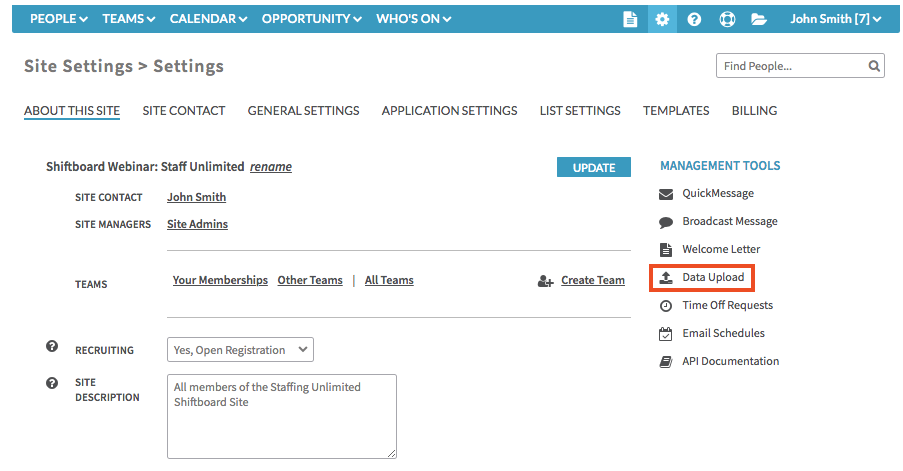Open the LIST SETTINGS tab
The image size is (903, 471).
point(580,111)
